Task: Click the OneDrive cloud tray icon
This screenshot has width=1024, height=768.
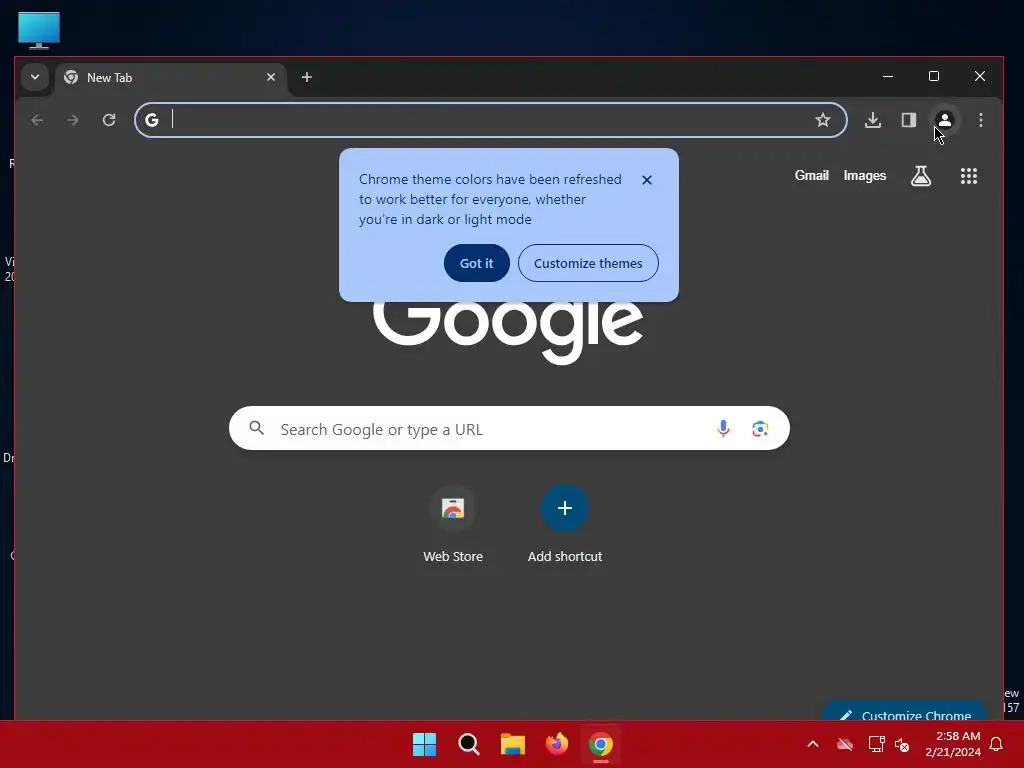Action: pos(845,744)
